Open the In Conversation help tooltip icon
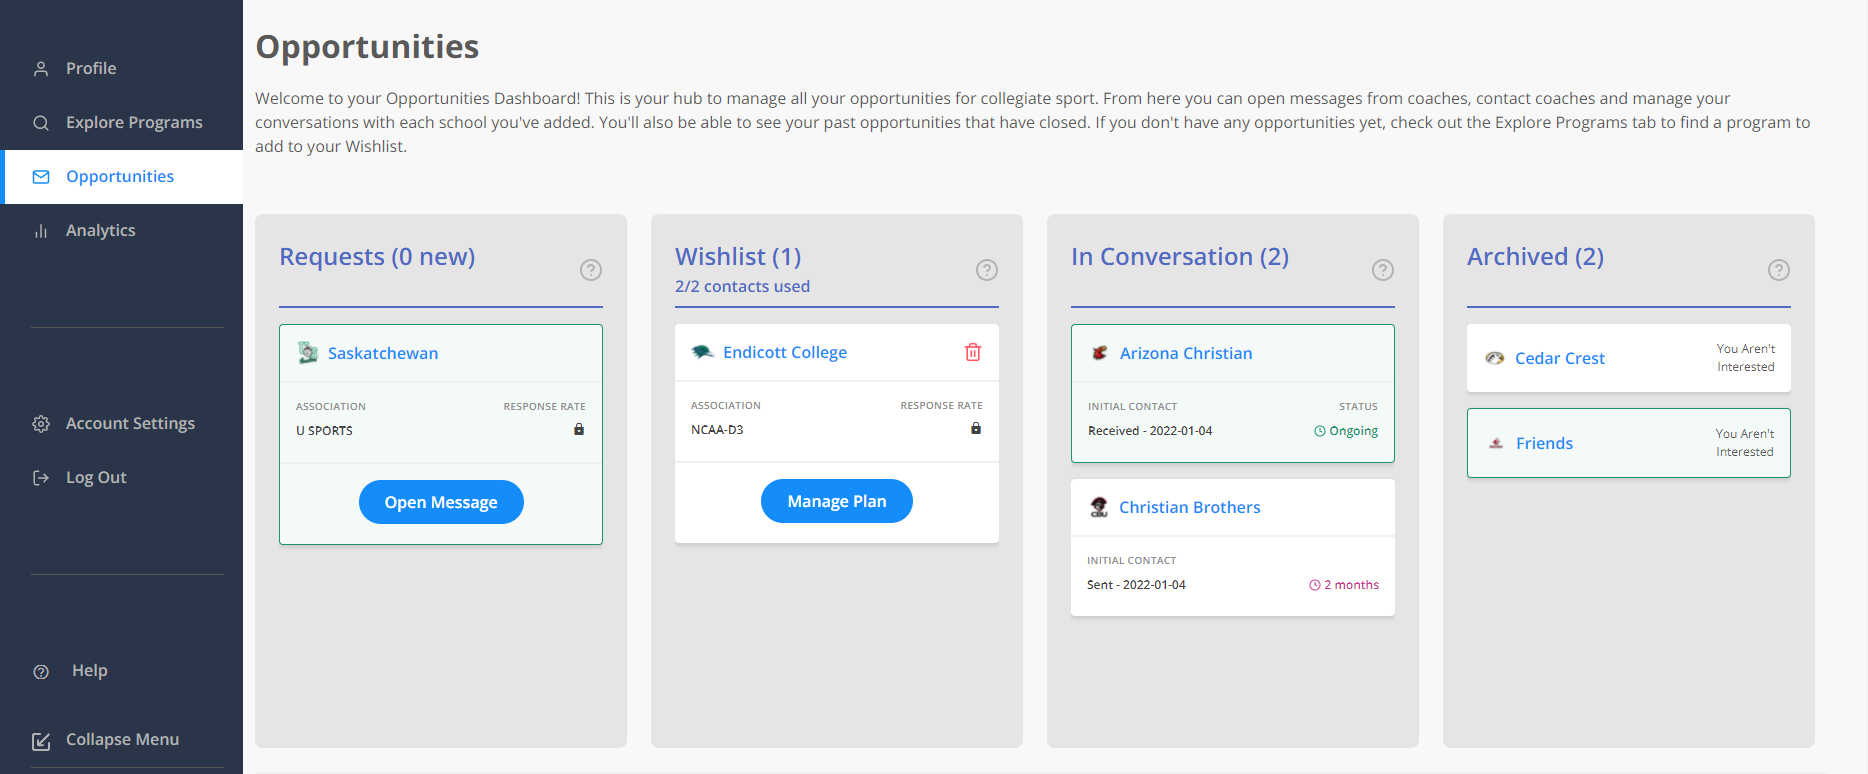The image size is (1868, 774). point(1383,270)
